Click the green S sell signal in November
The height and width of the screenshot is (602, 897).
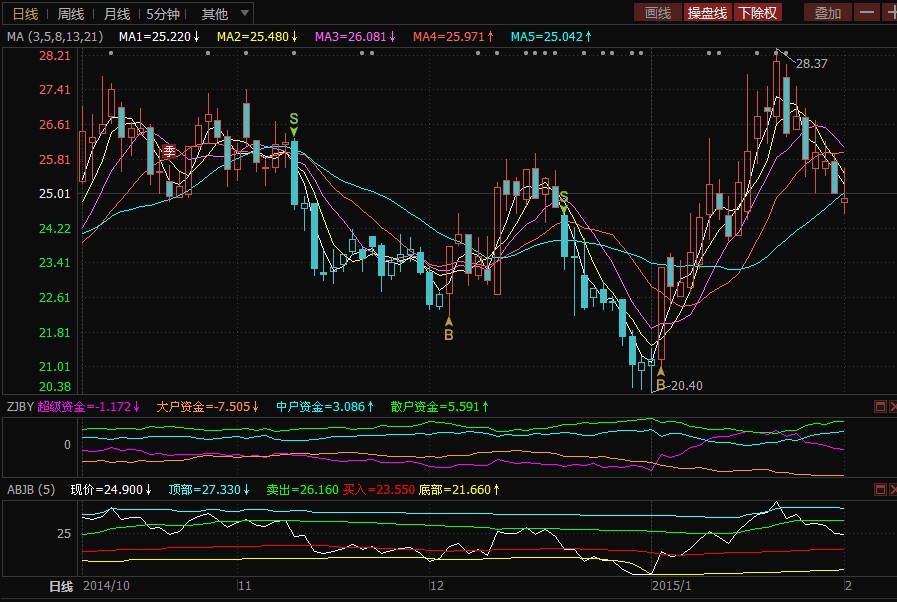294,119
